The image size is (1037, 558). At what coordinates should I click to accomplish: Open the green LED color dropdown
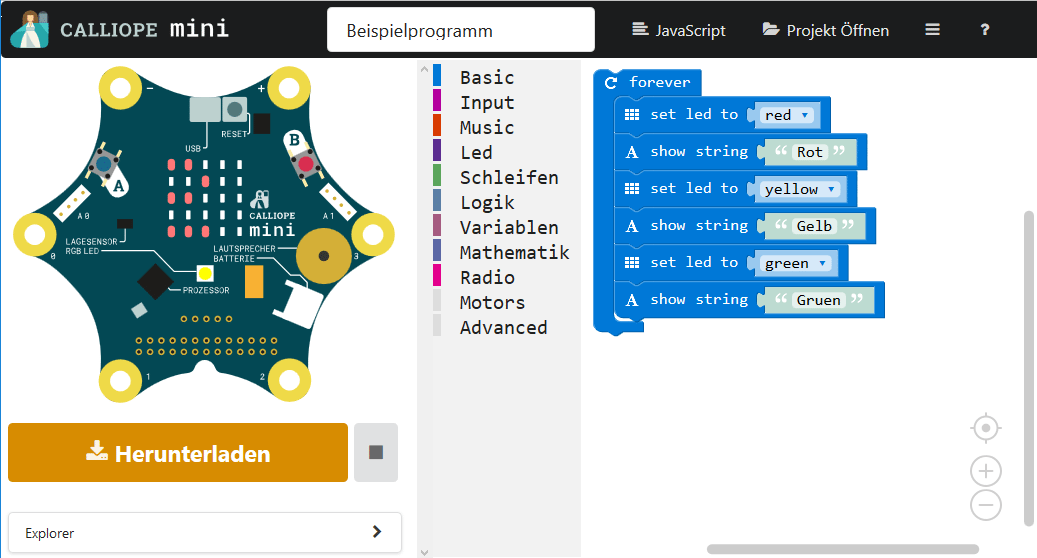point(795,263)
